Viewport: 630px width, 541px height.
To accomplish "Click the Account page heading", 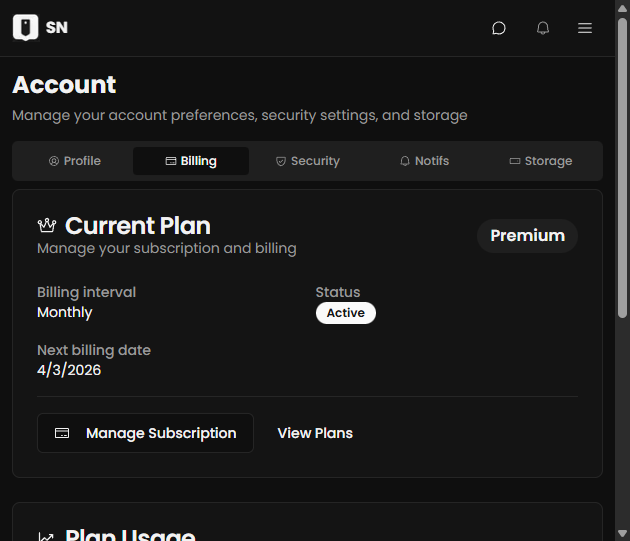I will tap(64, 85).
